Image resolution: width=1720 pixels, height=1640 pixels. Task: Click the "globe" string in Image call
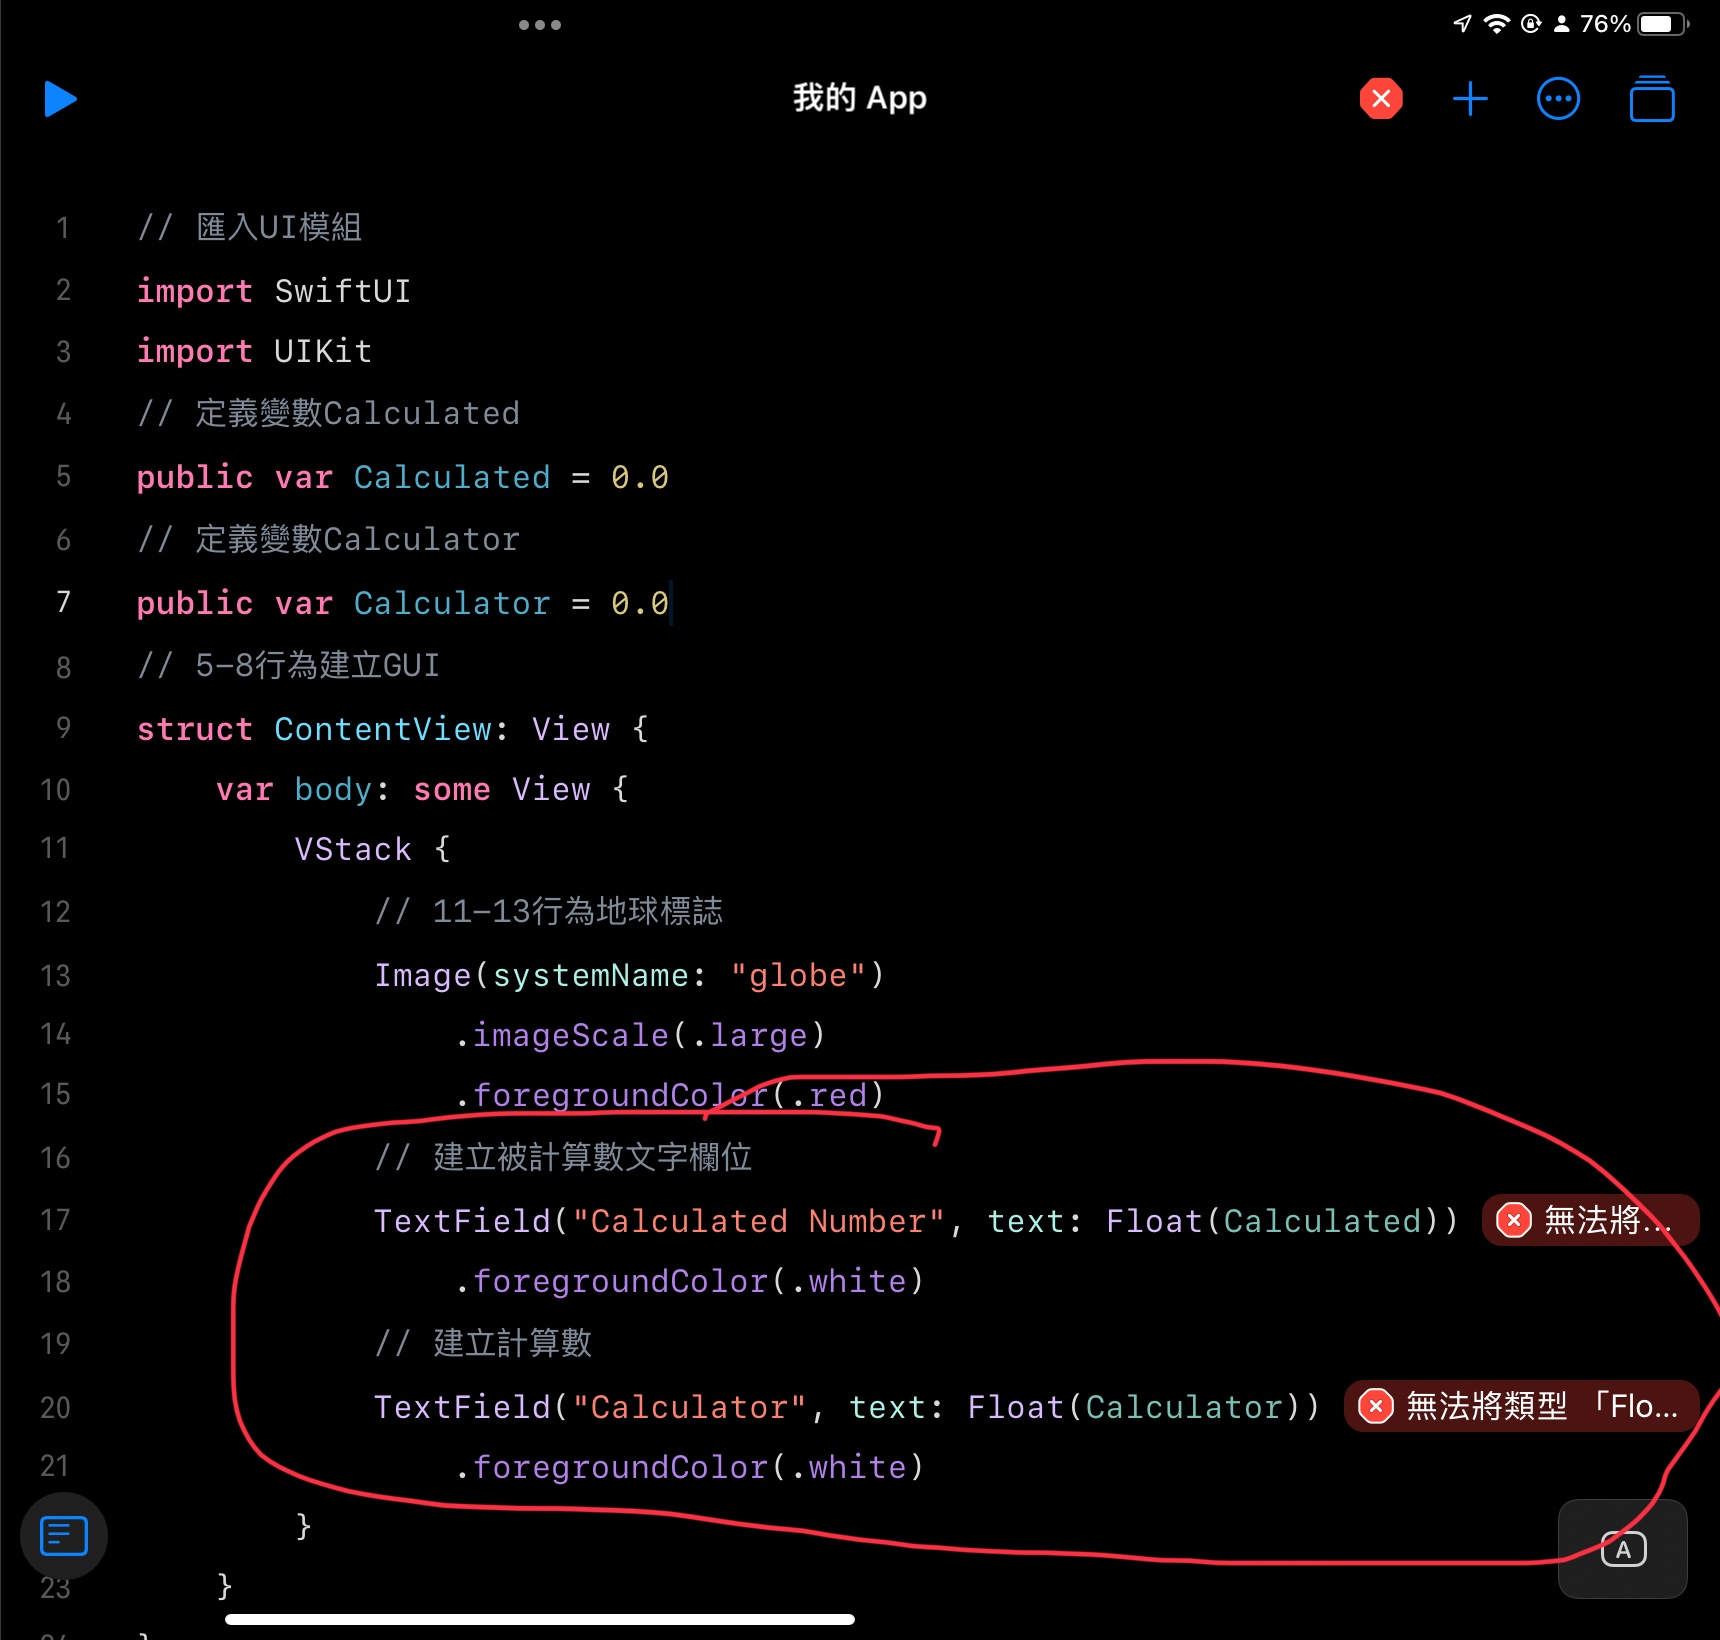797,975
